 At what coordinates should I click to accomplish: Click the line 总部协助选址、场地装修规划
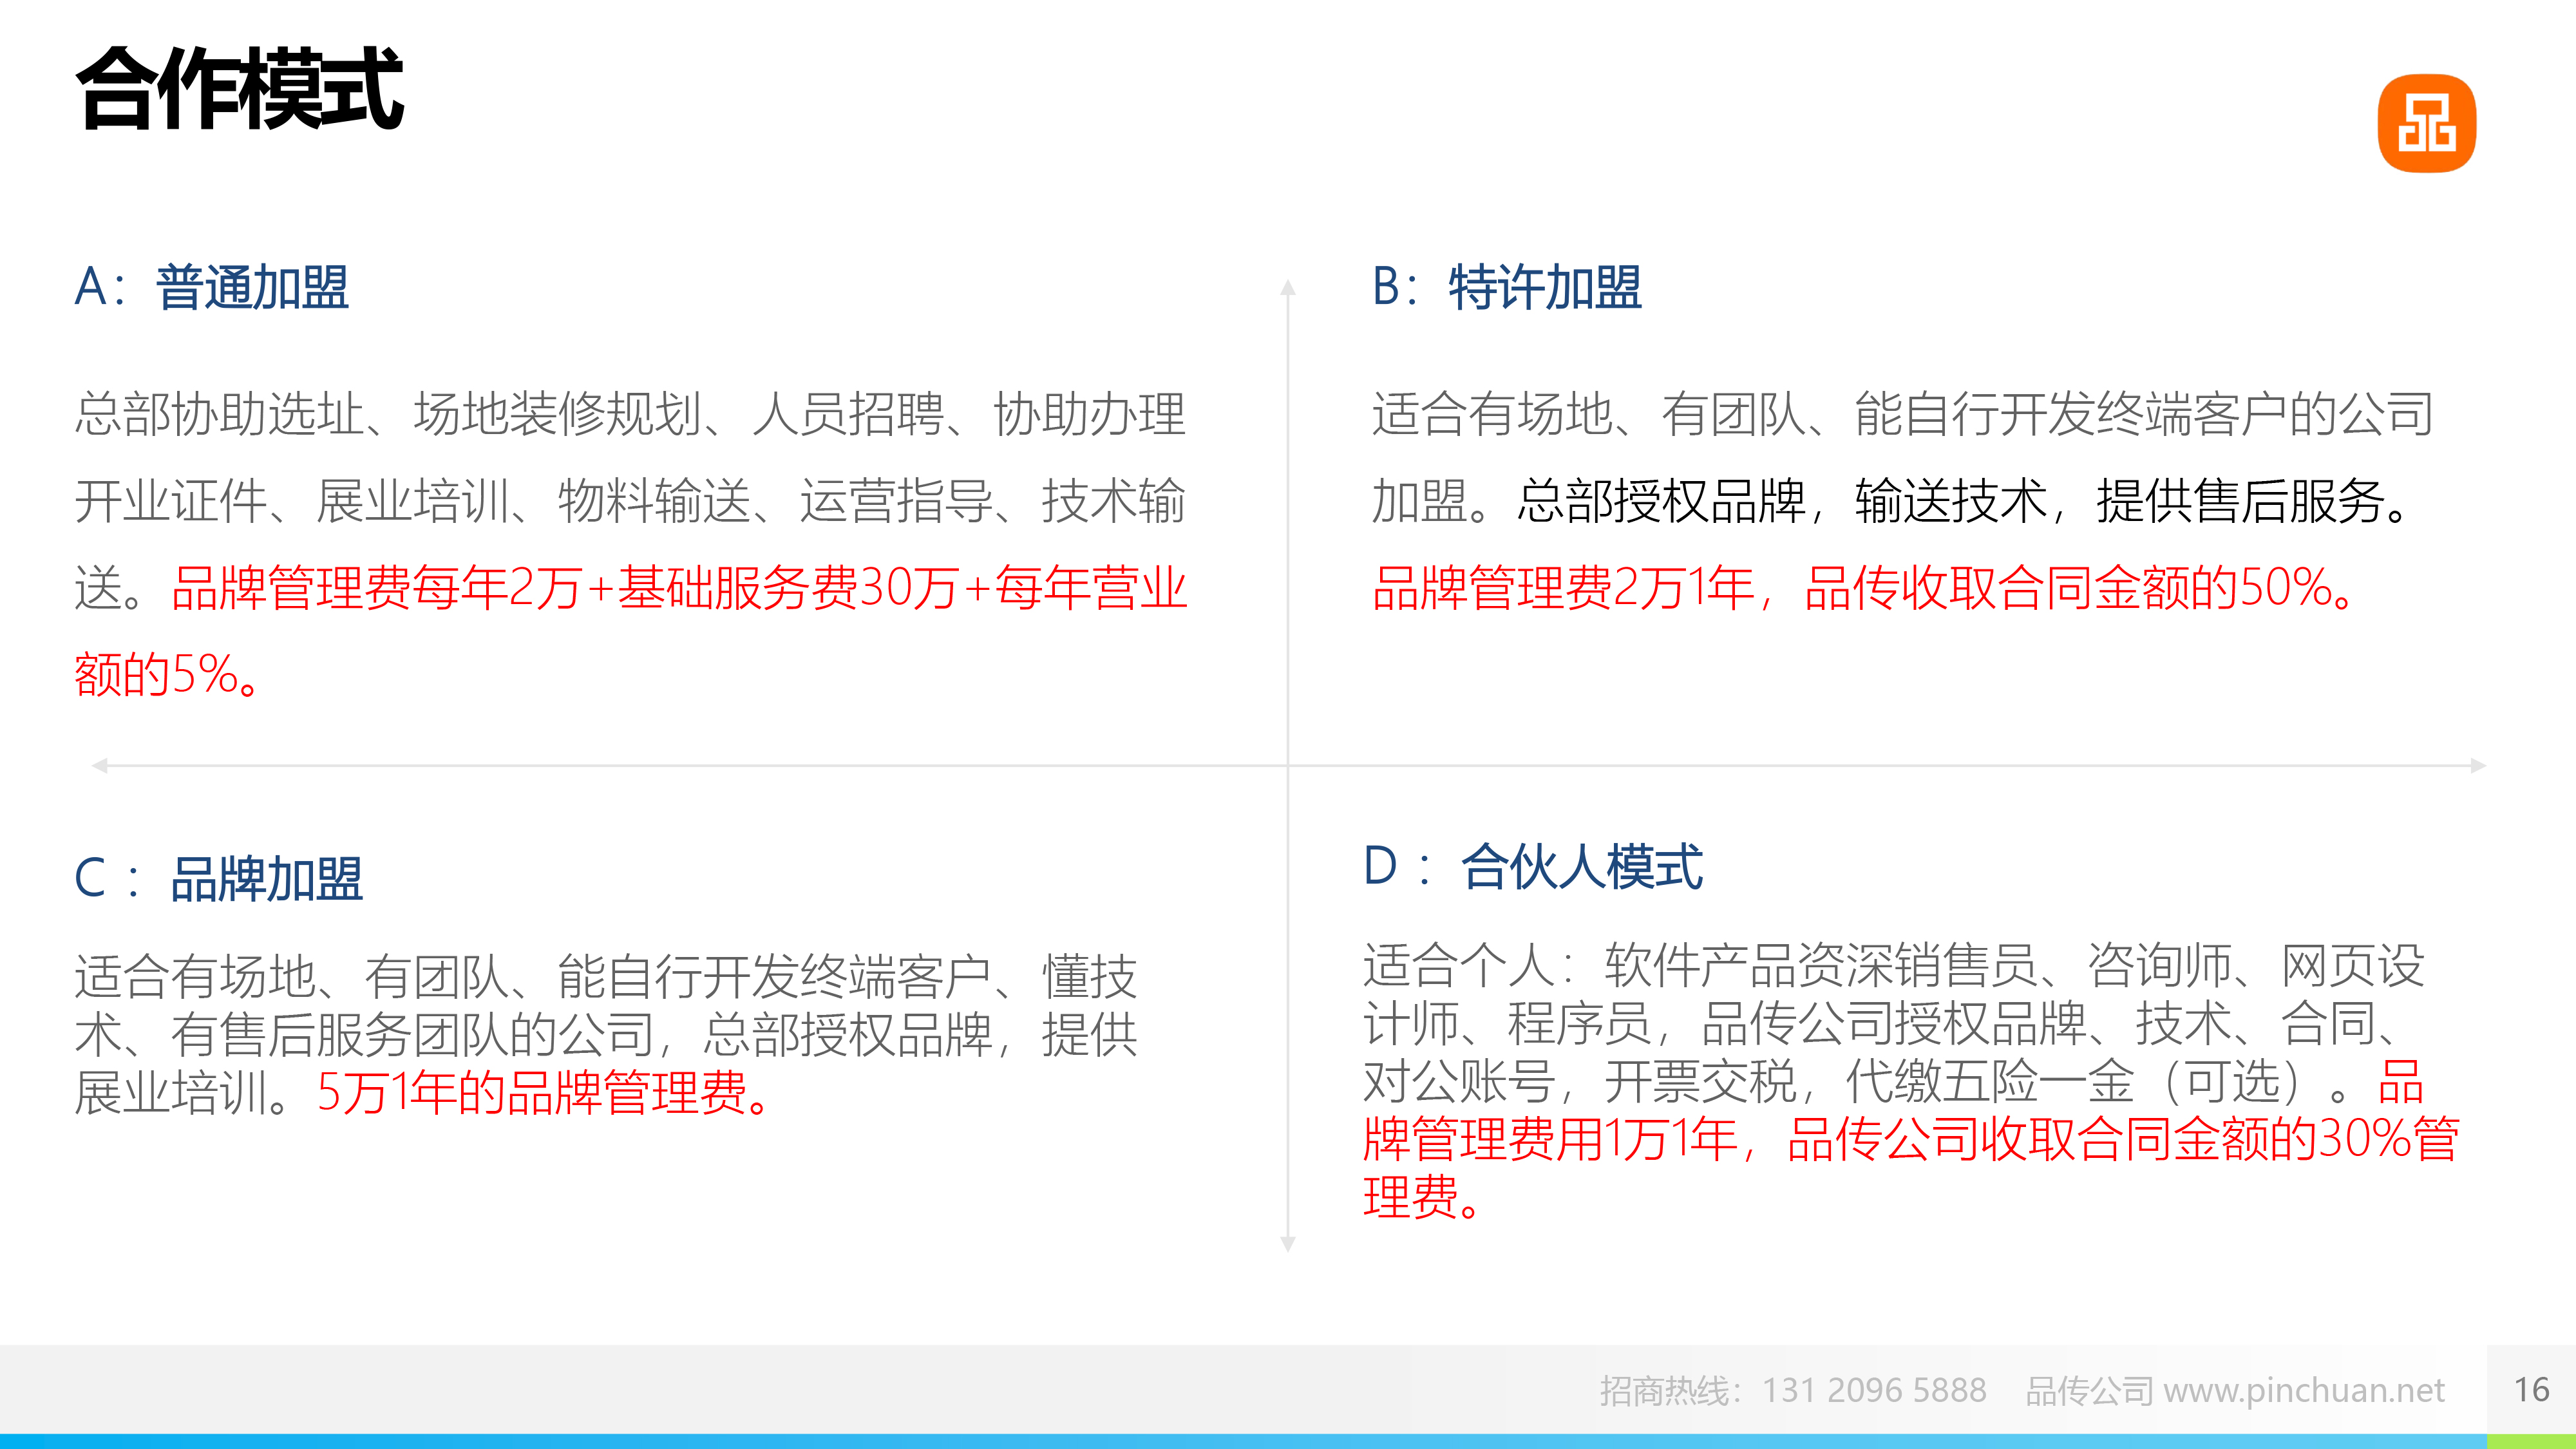390,415
